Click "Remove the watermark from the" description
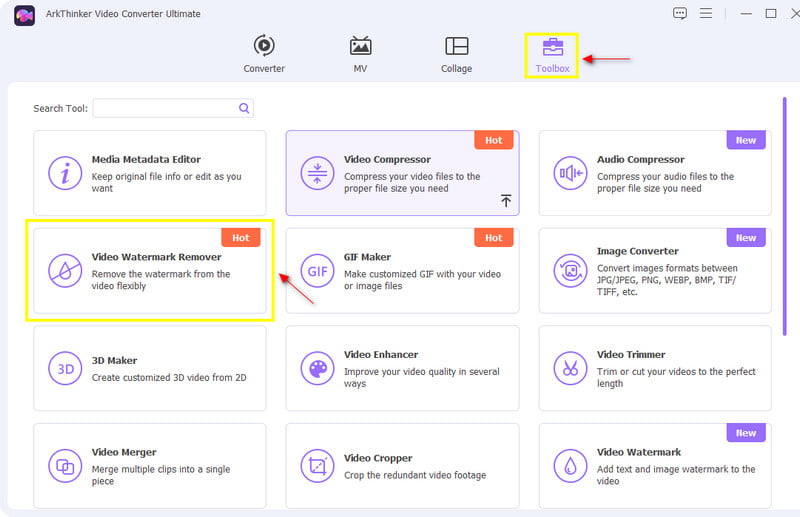The image size is (800, 517). 161,280
